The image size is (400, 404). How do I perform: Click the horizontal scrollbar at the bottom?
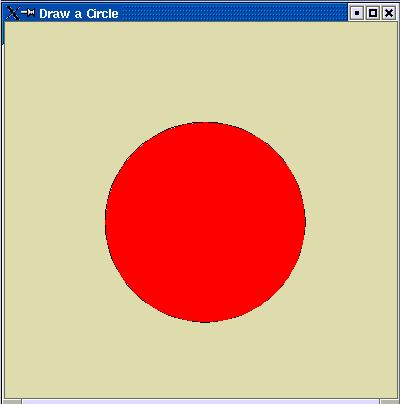[x=201, y=401]
